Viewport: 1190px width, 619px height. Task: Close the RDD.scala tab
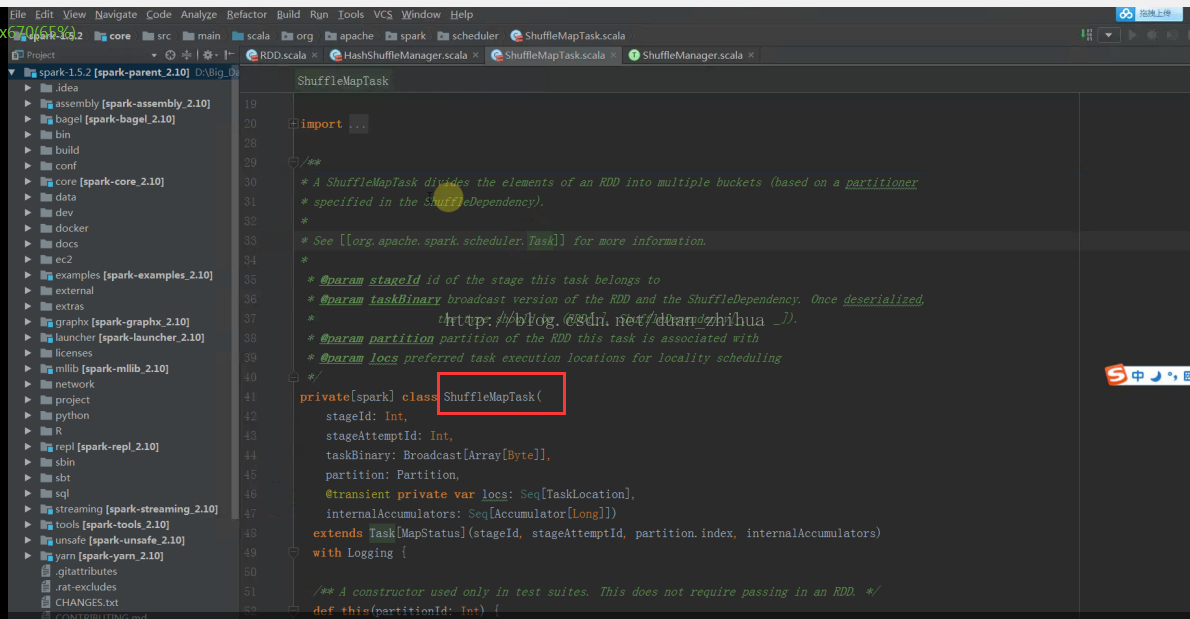click(314, 55)
